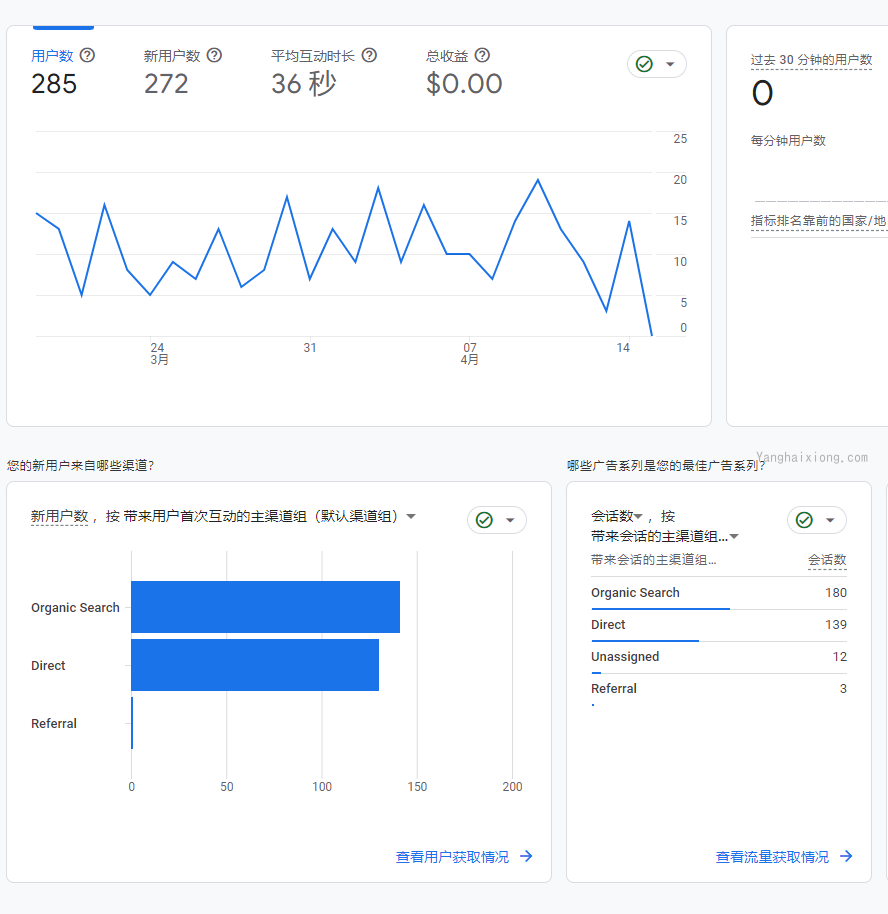Click Referral row in sessions table
Screen dimensions: 888x914
718,690
